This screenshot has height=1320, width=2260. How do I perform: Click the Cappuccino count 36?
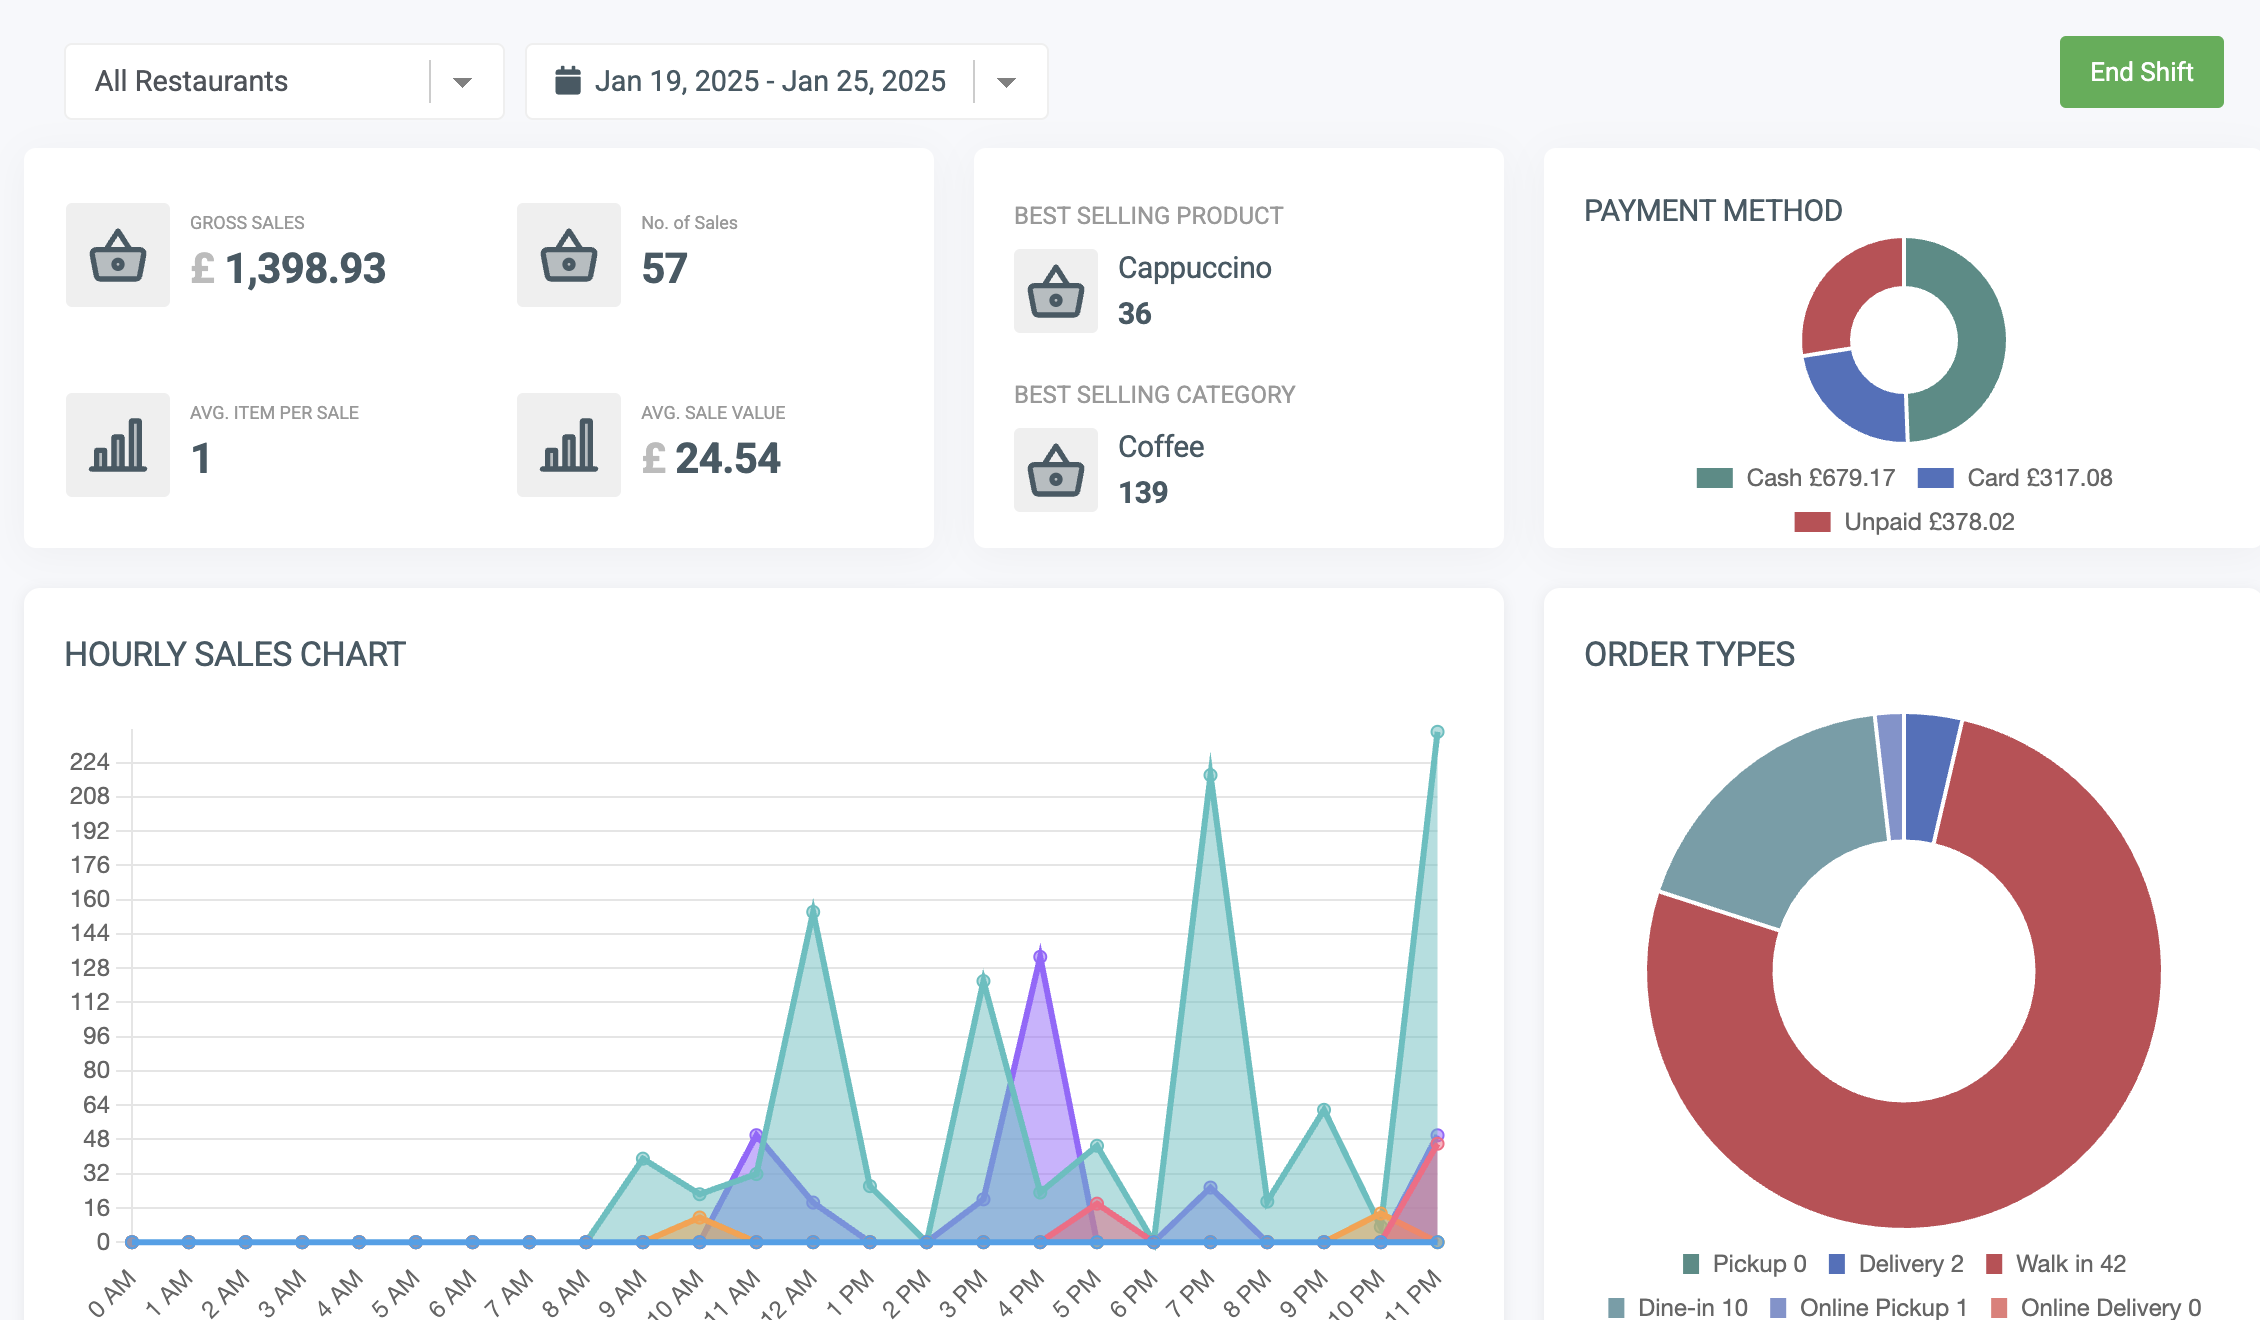point(1134,314)
